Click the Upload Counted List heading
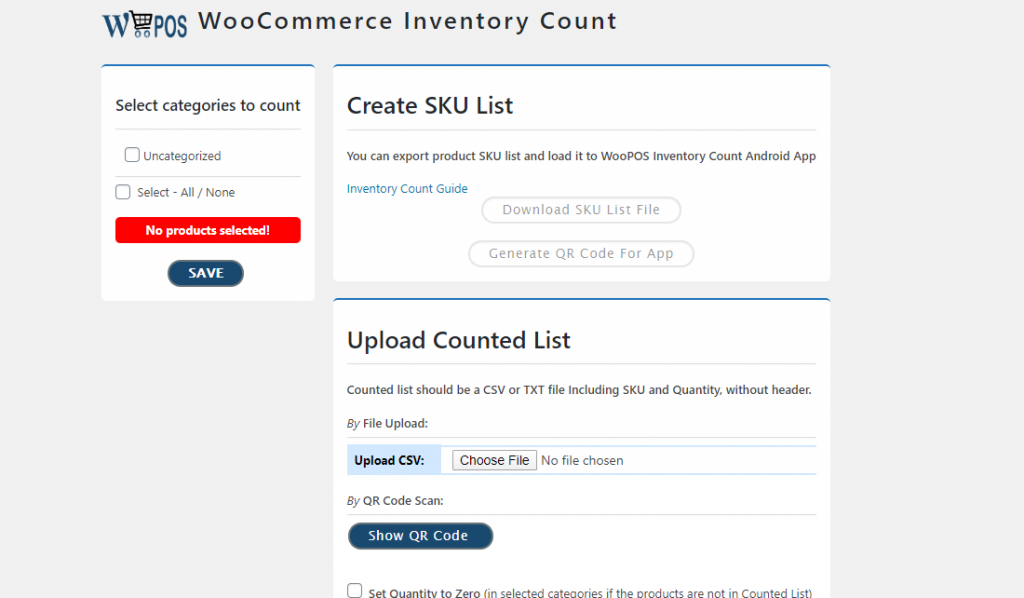Screen dimensions: 1024x598 (458, 340)
